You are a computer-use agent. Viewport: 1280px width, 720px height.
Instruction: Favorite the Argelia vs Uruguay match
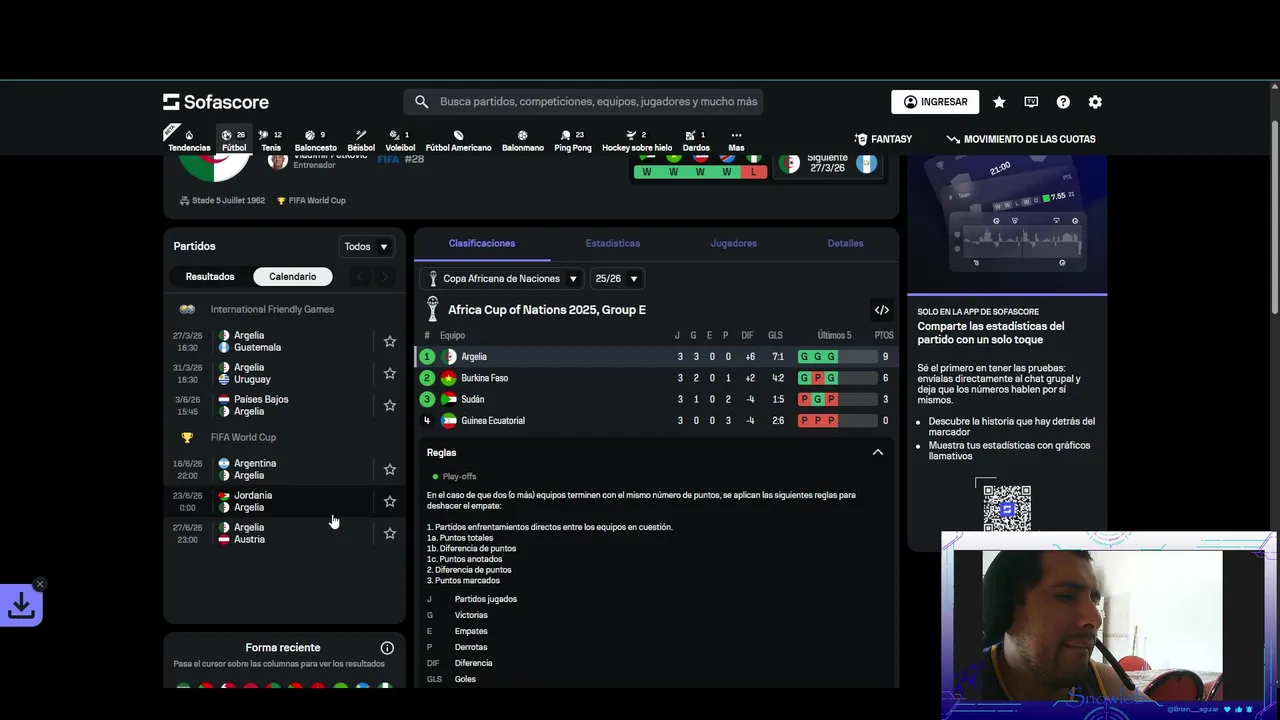click(x=390, y=373)
